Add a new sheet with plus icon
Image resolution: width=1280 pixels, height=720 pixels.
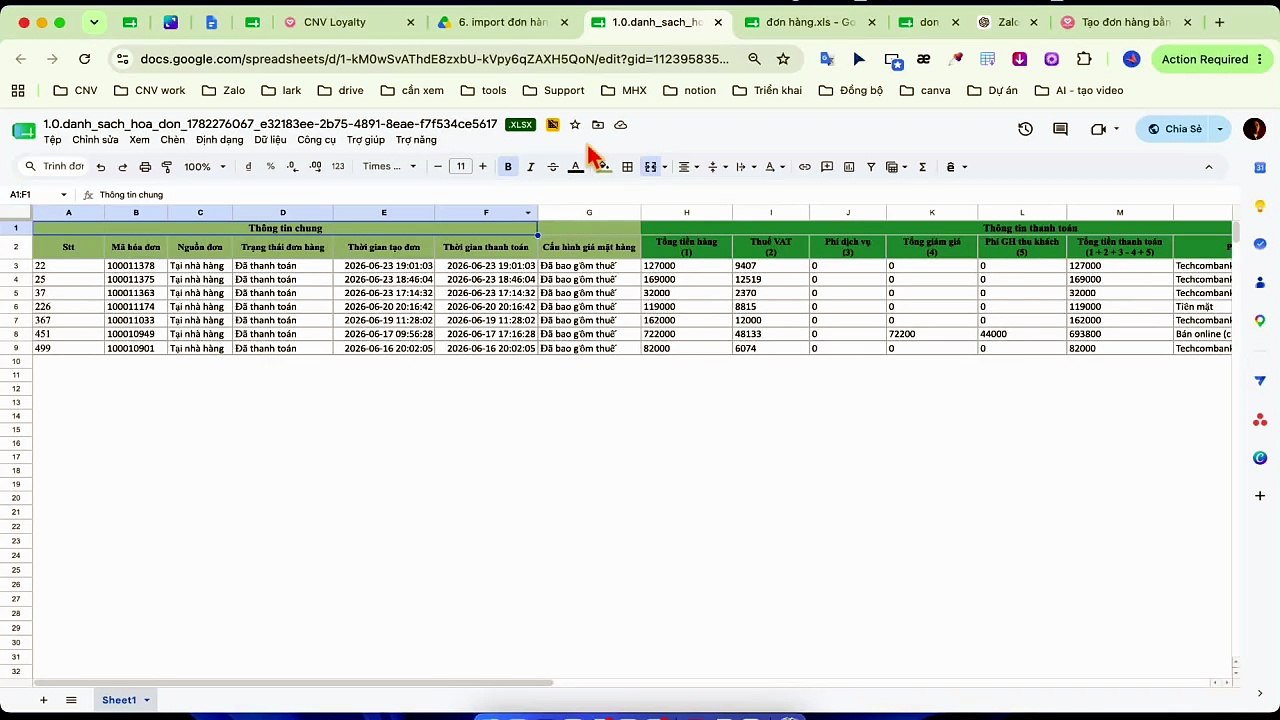(x=43, y=700)
